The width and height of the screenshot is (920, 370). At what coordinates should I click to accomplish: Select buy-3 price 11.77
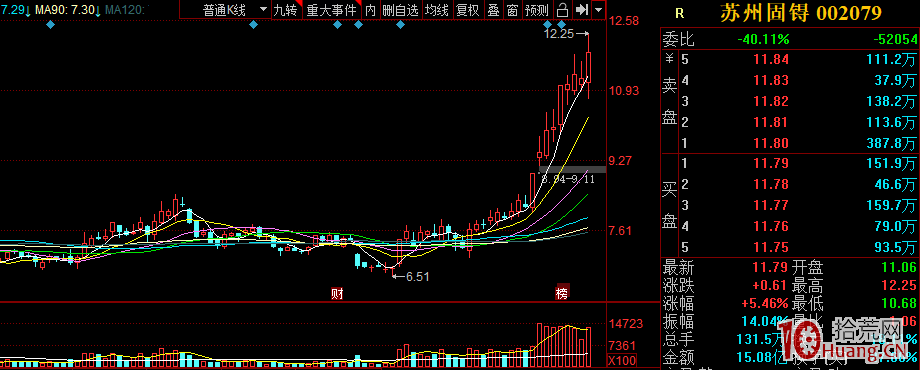(771, 205)
